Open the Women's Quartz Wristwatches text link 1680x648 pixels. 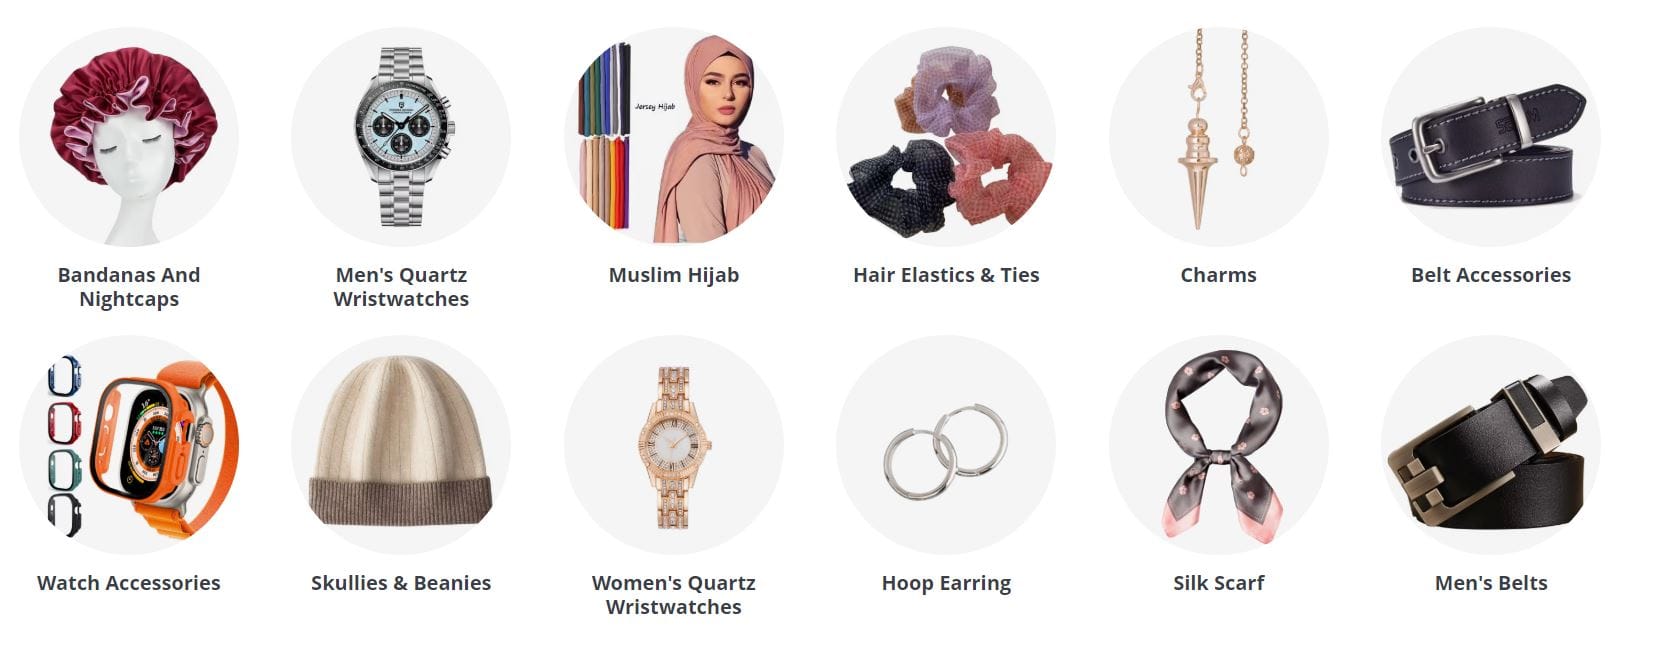point(674,595)
